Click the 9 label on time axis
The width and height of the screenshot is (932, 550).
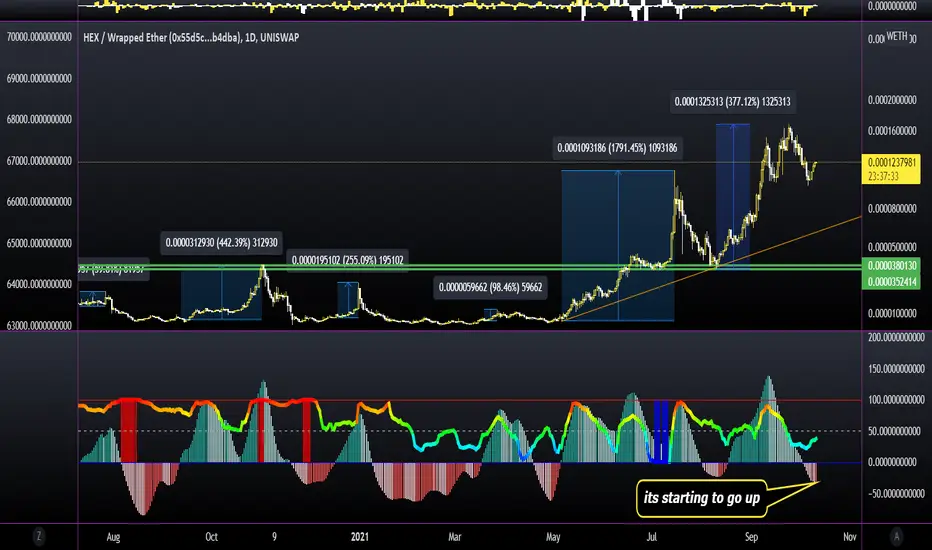point(274,537)
